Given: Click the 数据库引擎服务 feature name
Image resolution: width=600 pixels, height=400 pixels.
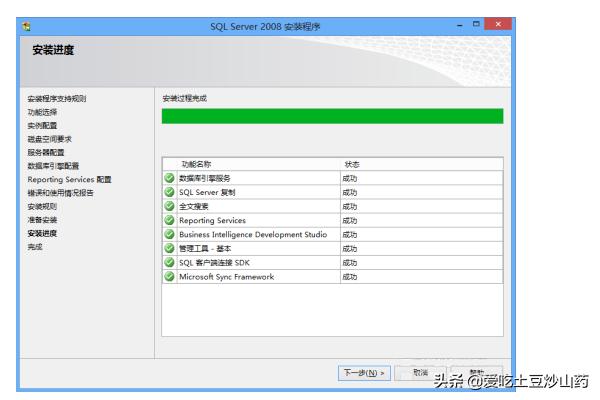Looking at the screenshot, I should tap(205, 178).
